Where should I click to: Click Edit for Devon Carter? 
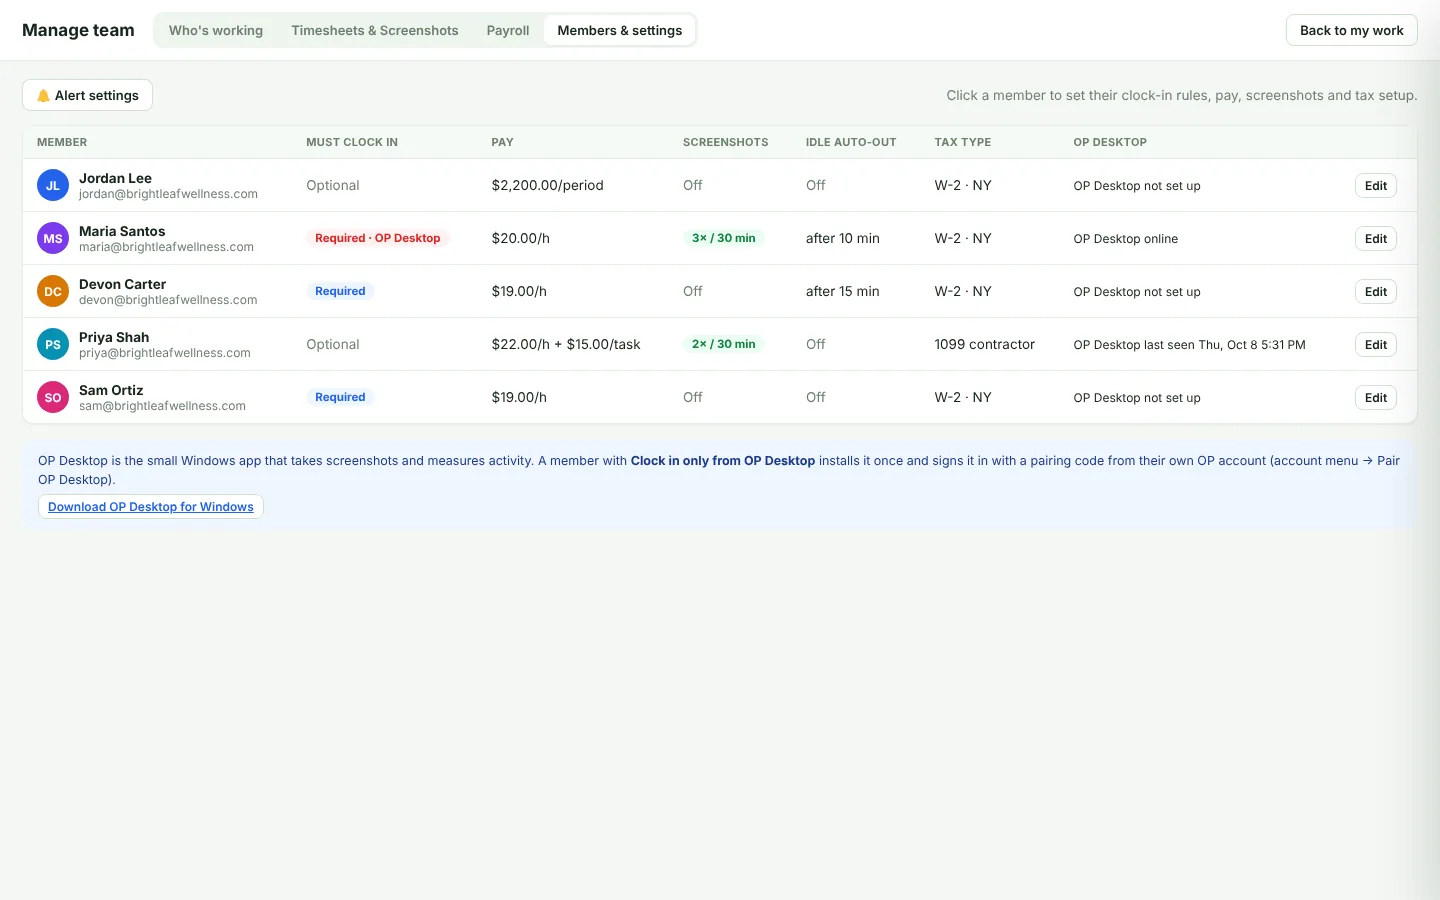point(1376,291)
